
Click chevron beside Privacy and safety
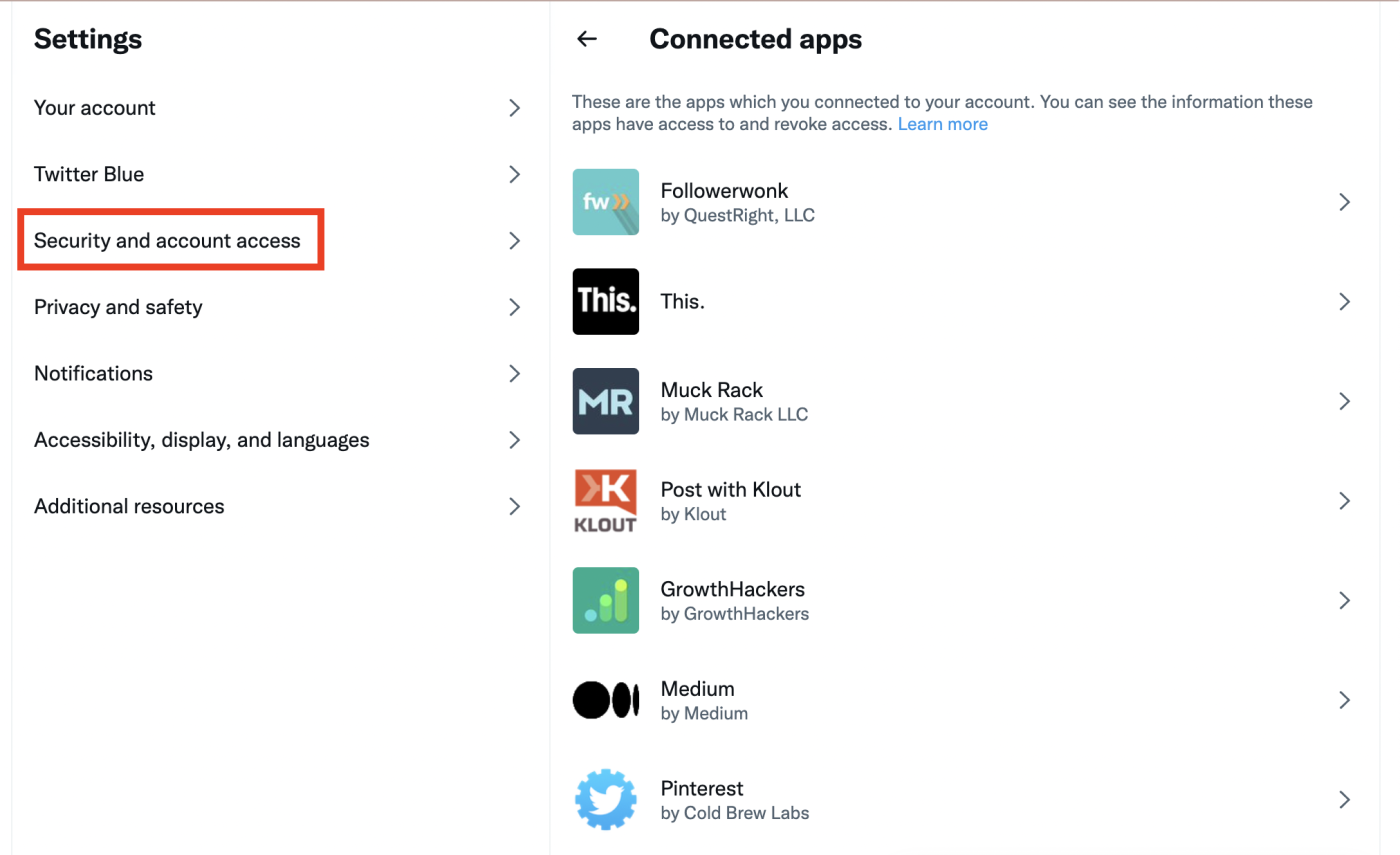(x=515, y=307)
